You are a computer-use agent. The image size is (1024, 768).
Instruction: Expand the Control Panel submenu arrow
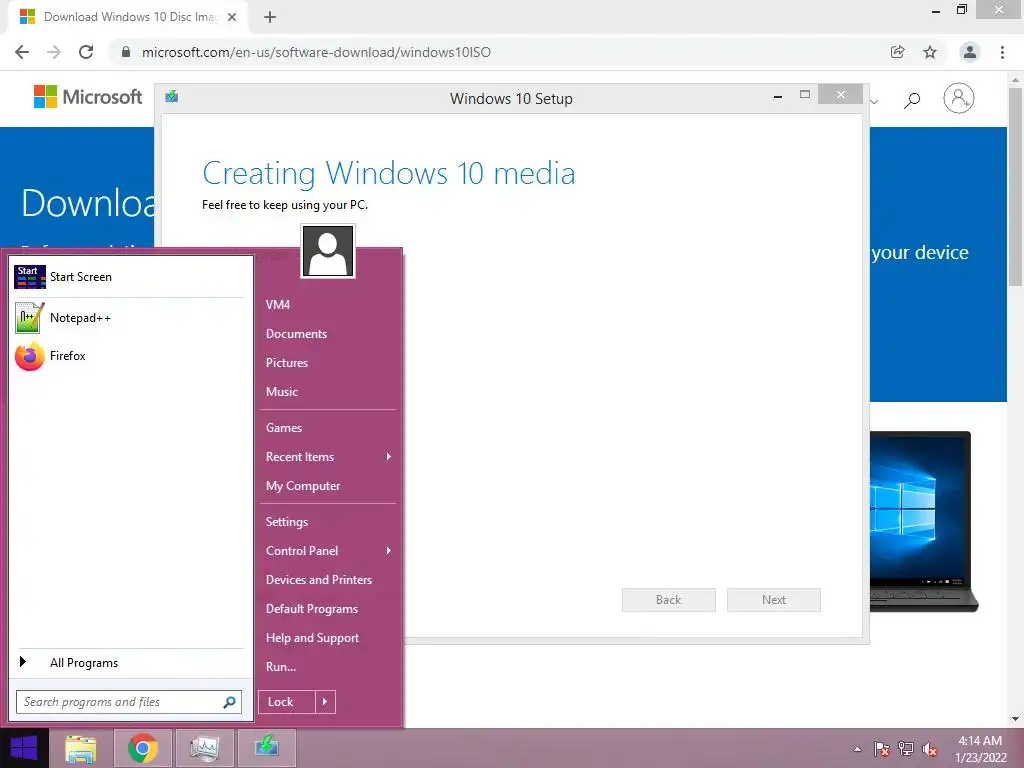(389, 551)
